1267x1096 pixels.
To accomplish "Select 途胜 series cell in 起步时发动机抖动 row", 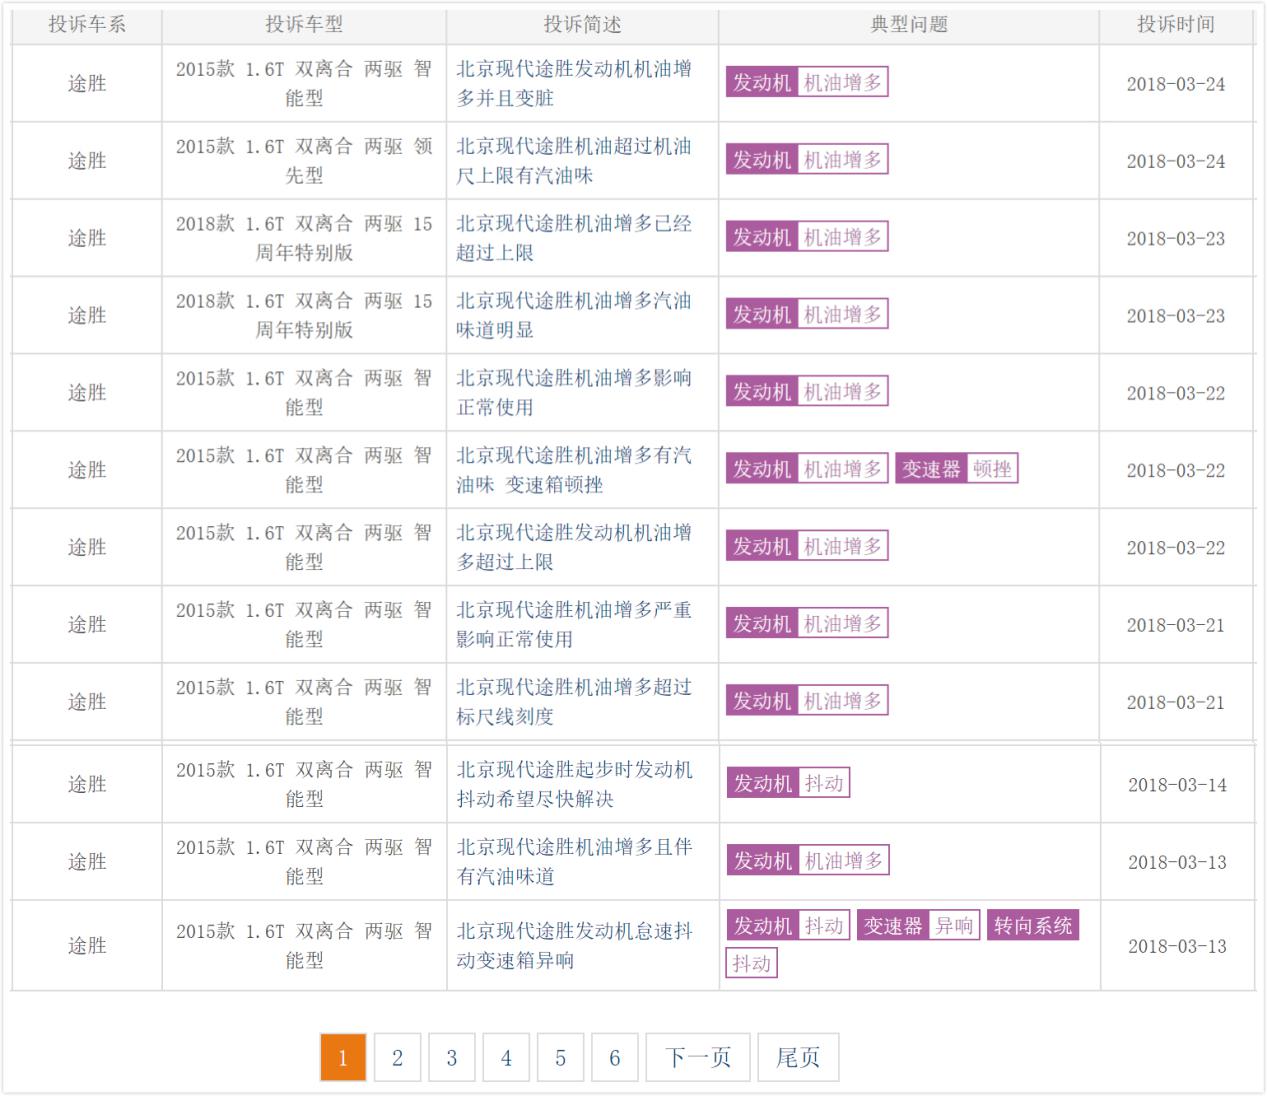I will (x=87, y=784).
